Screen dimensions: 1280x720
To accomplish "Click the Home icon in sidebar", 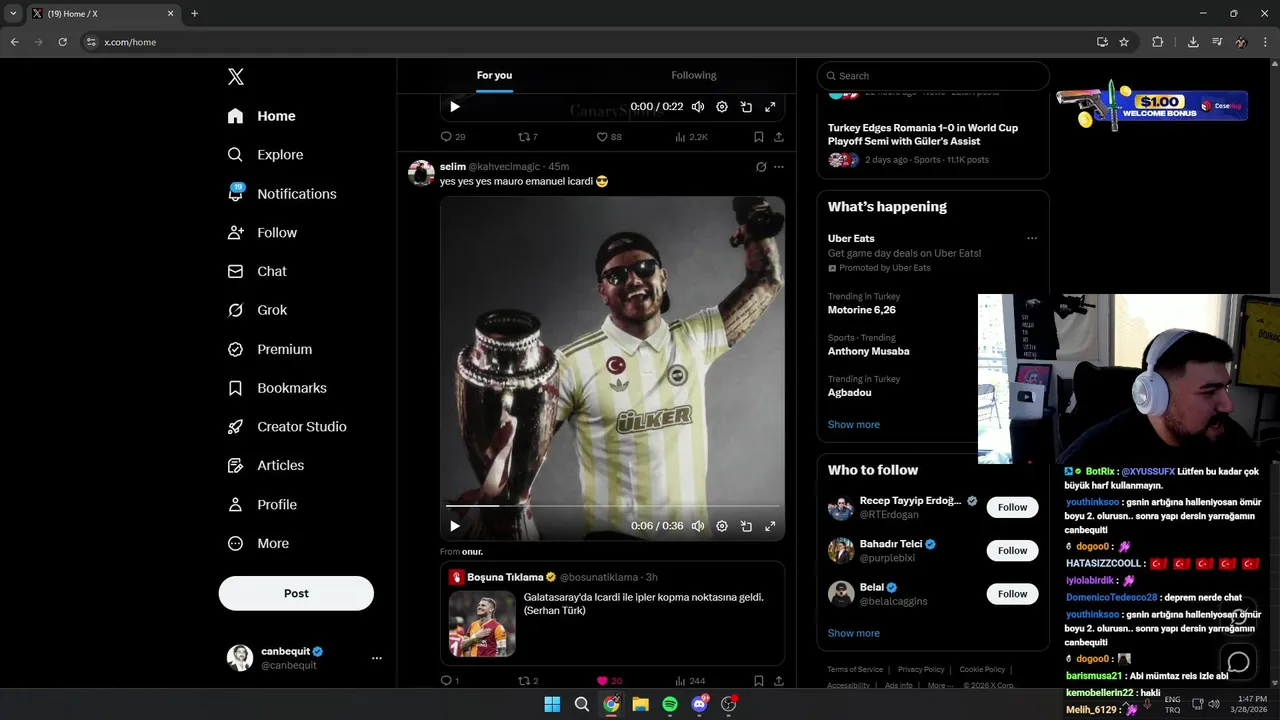I will tap(235, 116).
